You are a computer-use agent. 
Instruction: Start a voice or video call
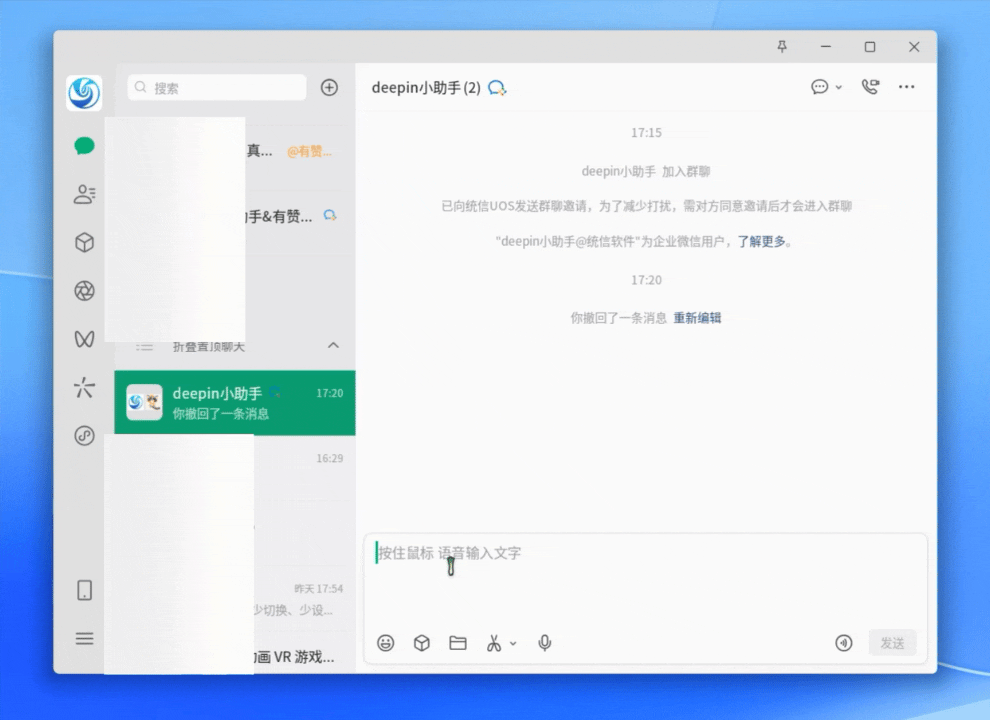click(x=871, y=87)
